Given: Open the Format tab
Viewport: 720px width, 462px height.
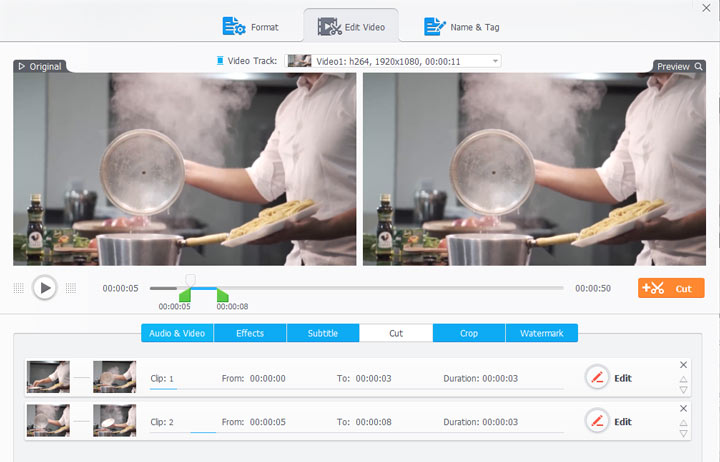Looking at the screenshot, I should click(x=250, y=27).
